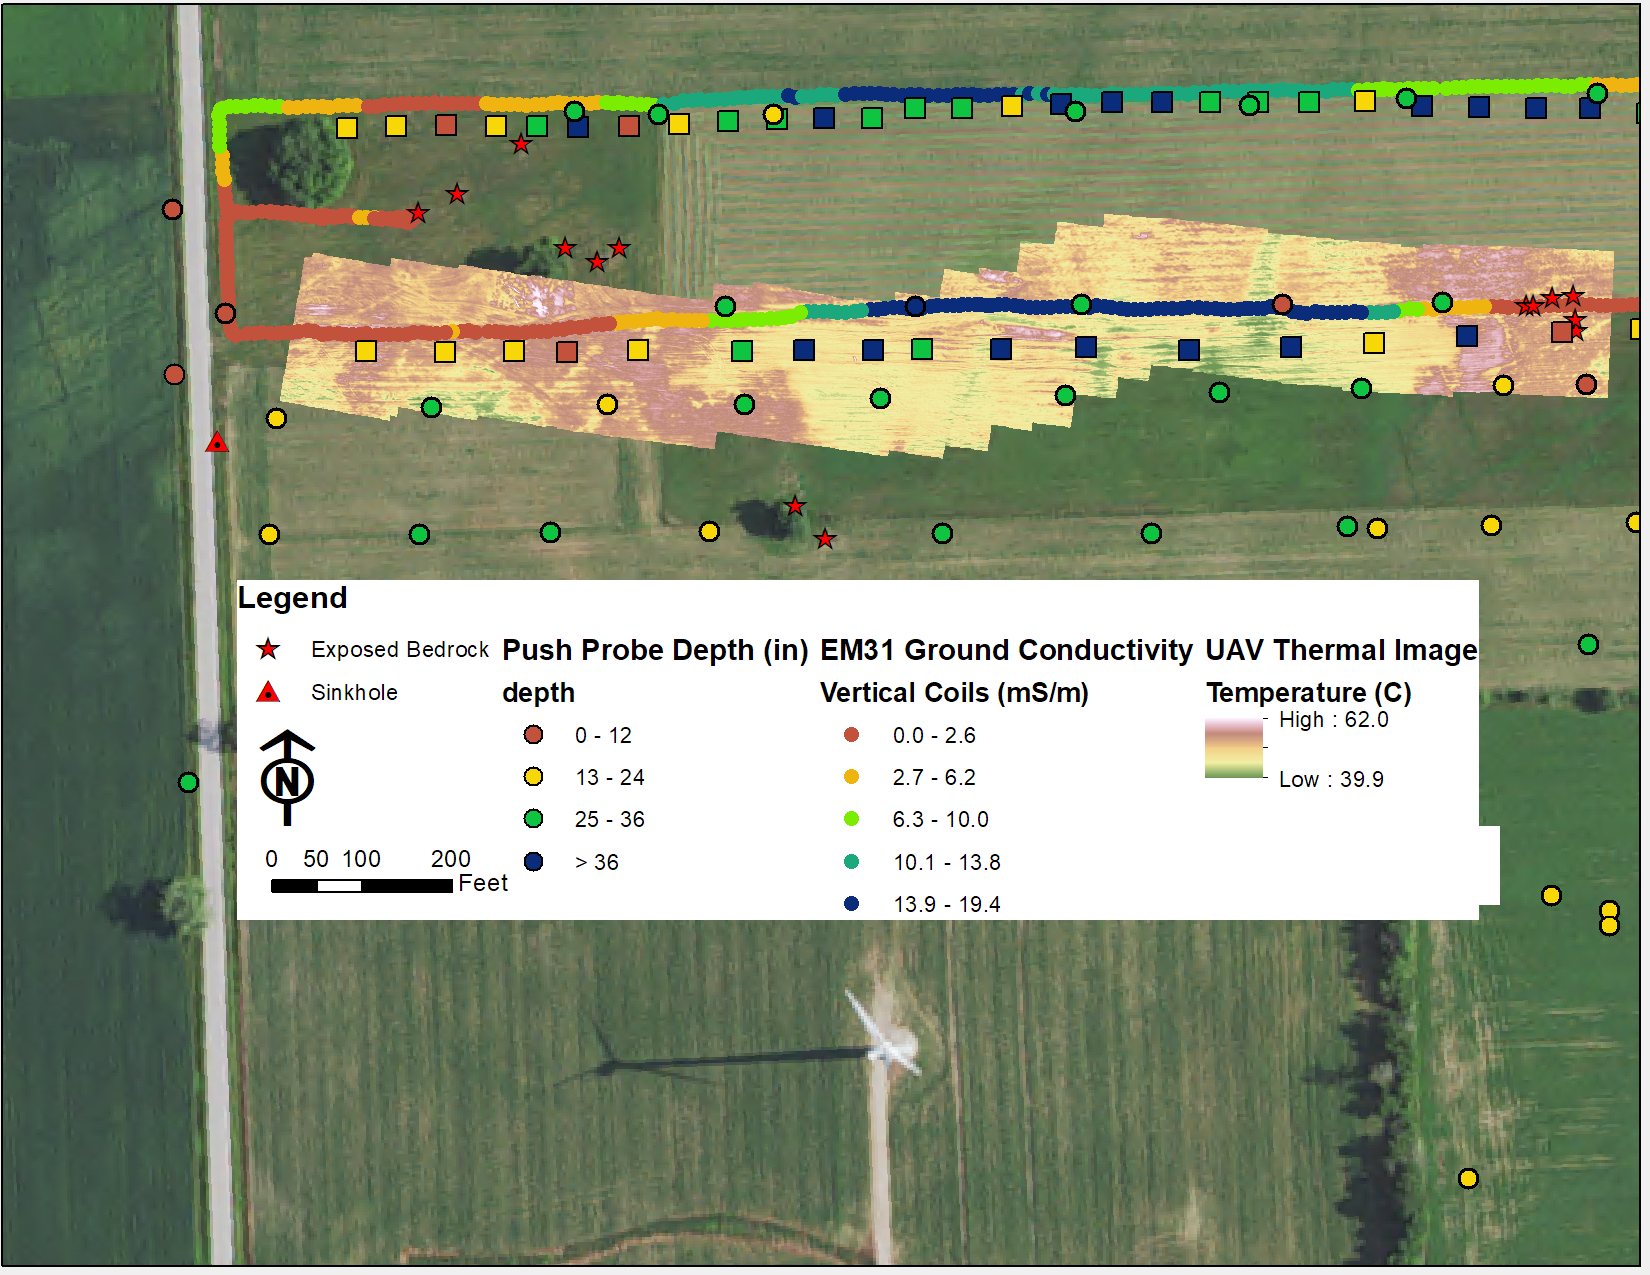This screenshot has width=1650, height=1275.
Task: Click the brown "0 - 12" depth legend circle
Action: point(533,735)
